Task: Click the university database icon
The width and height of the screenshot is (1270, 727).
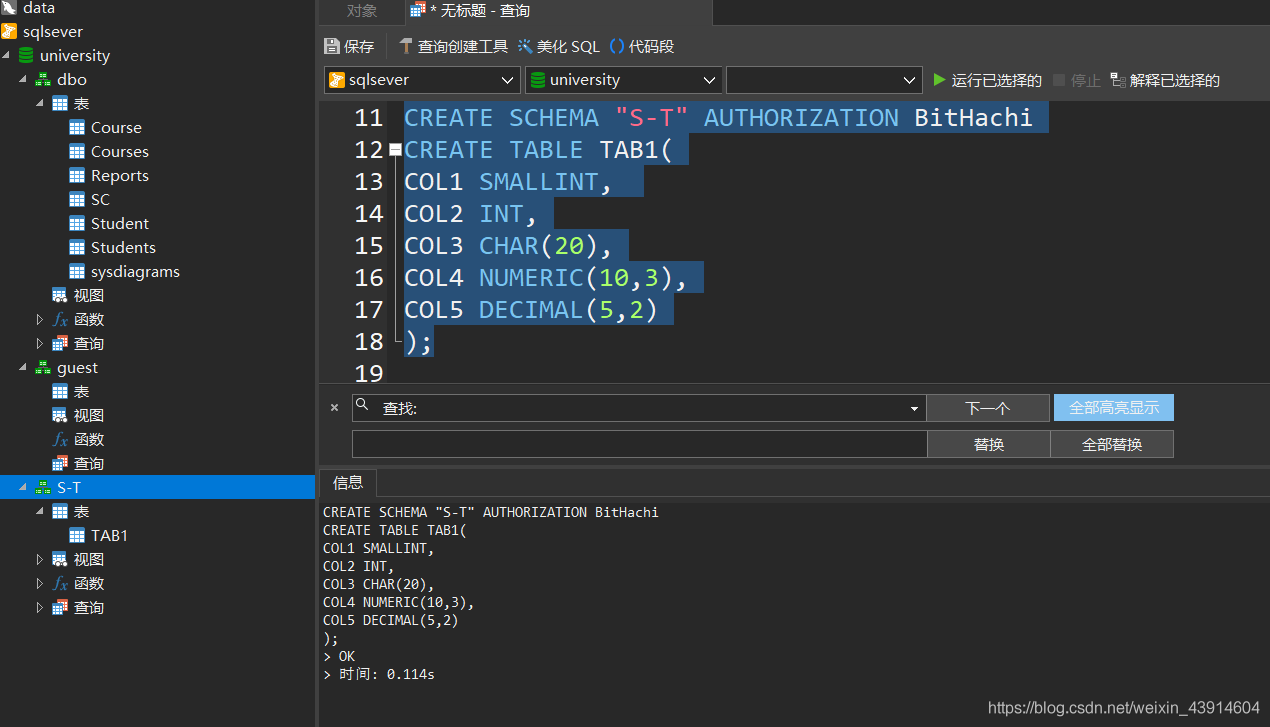Action: [x=26, y=56]
